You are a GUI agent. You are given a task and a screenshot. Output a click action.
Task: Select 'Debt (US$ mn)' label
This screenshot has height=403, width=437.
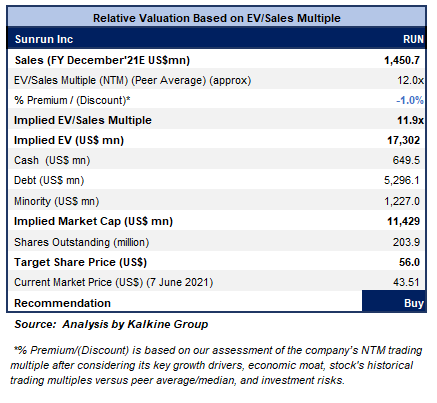coord(49,180)
